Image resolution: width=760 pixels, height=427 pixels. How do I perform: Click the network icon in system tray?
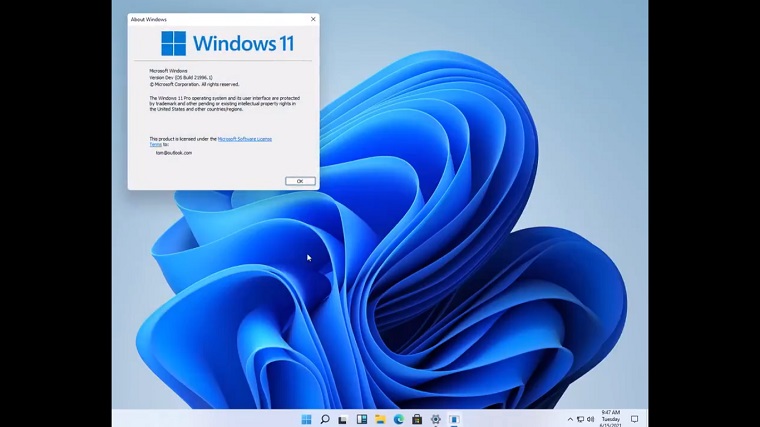tap(580, 419)
